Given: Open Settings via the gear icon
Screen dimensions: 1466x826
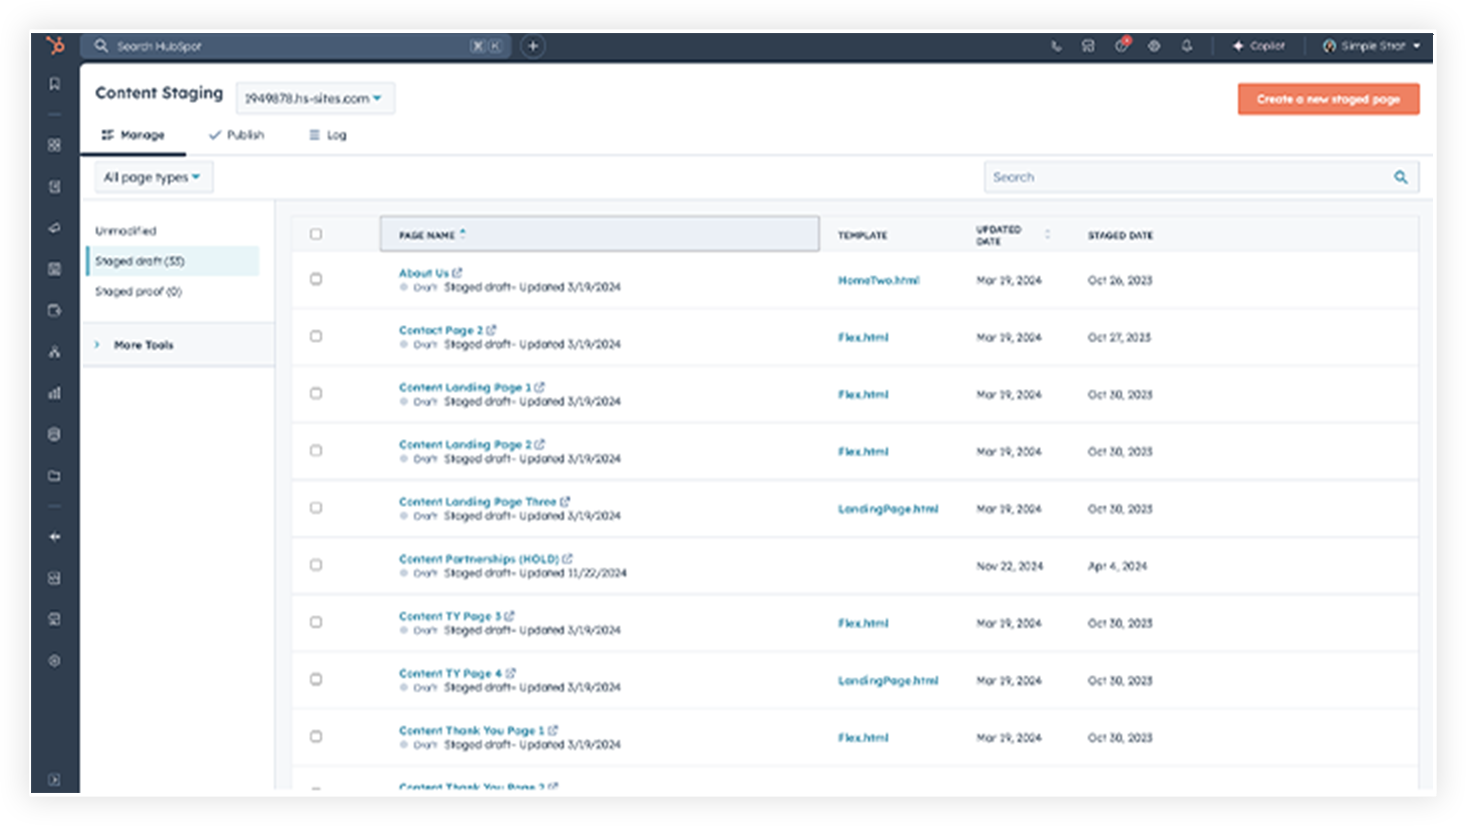Looking at the screenshot, I should (1154, 46).
